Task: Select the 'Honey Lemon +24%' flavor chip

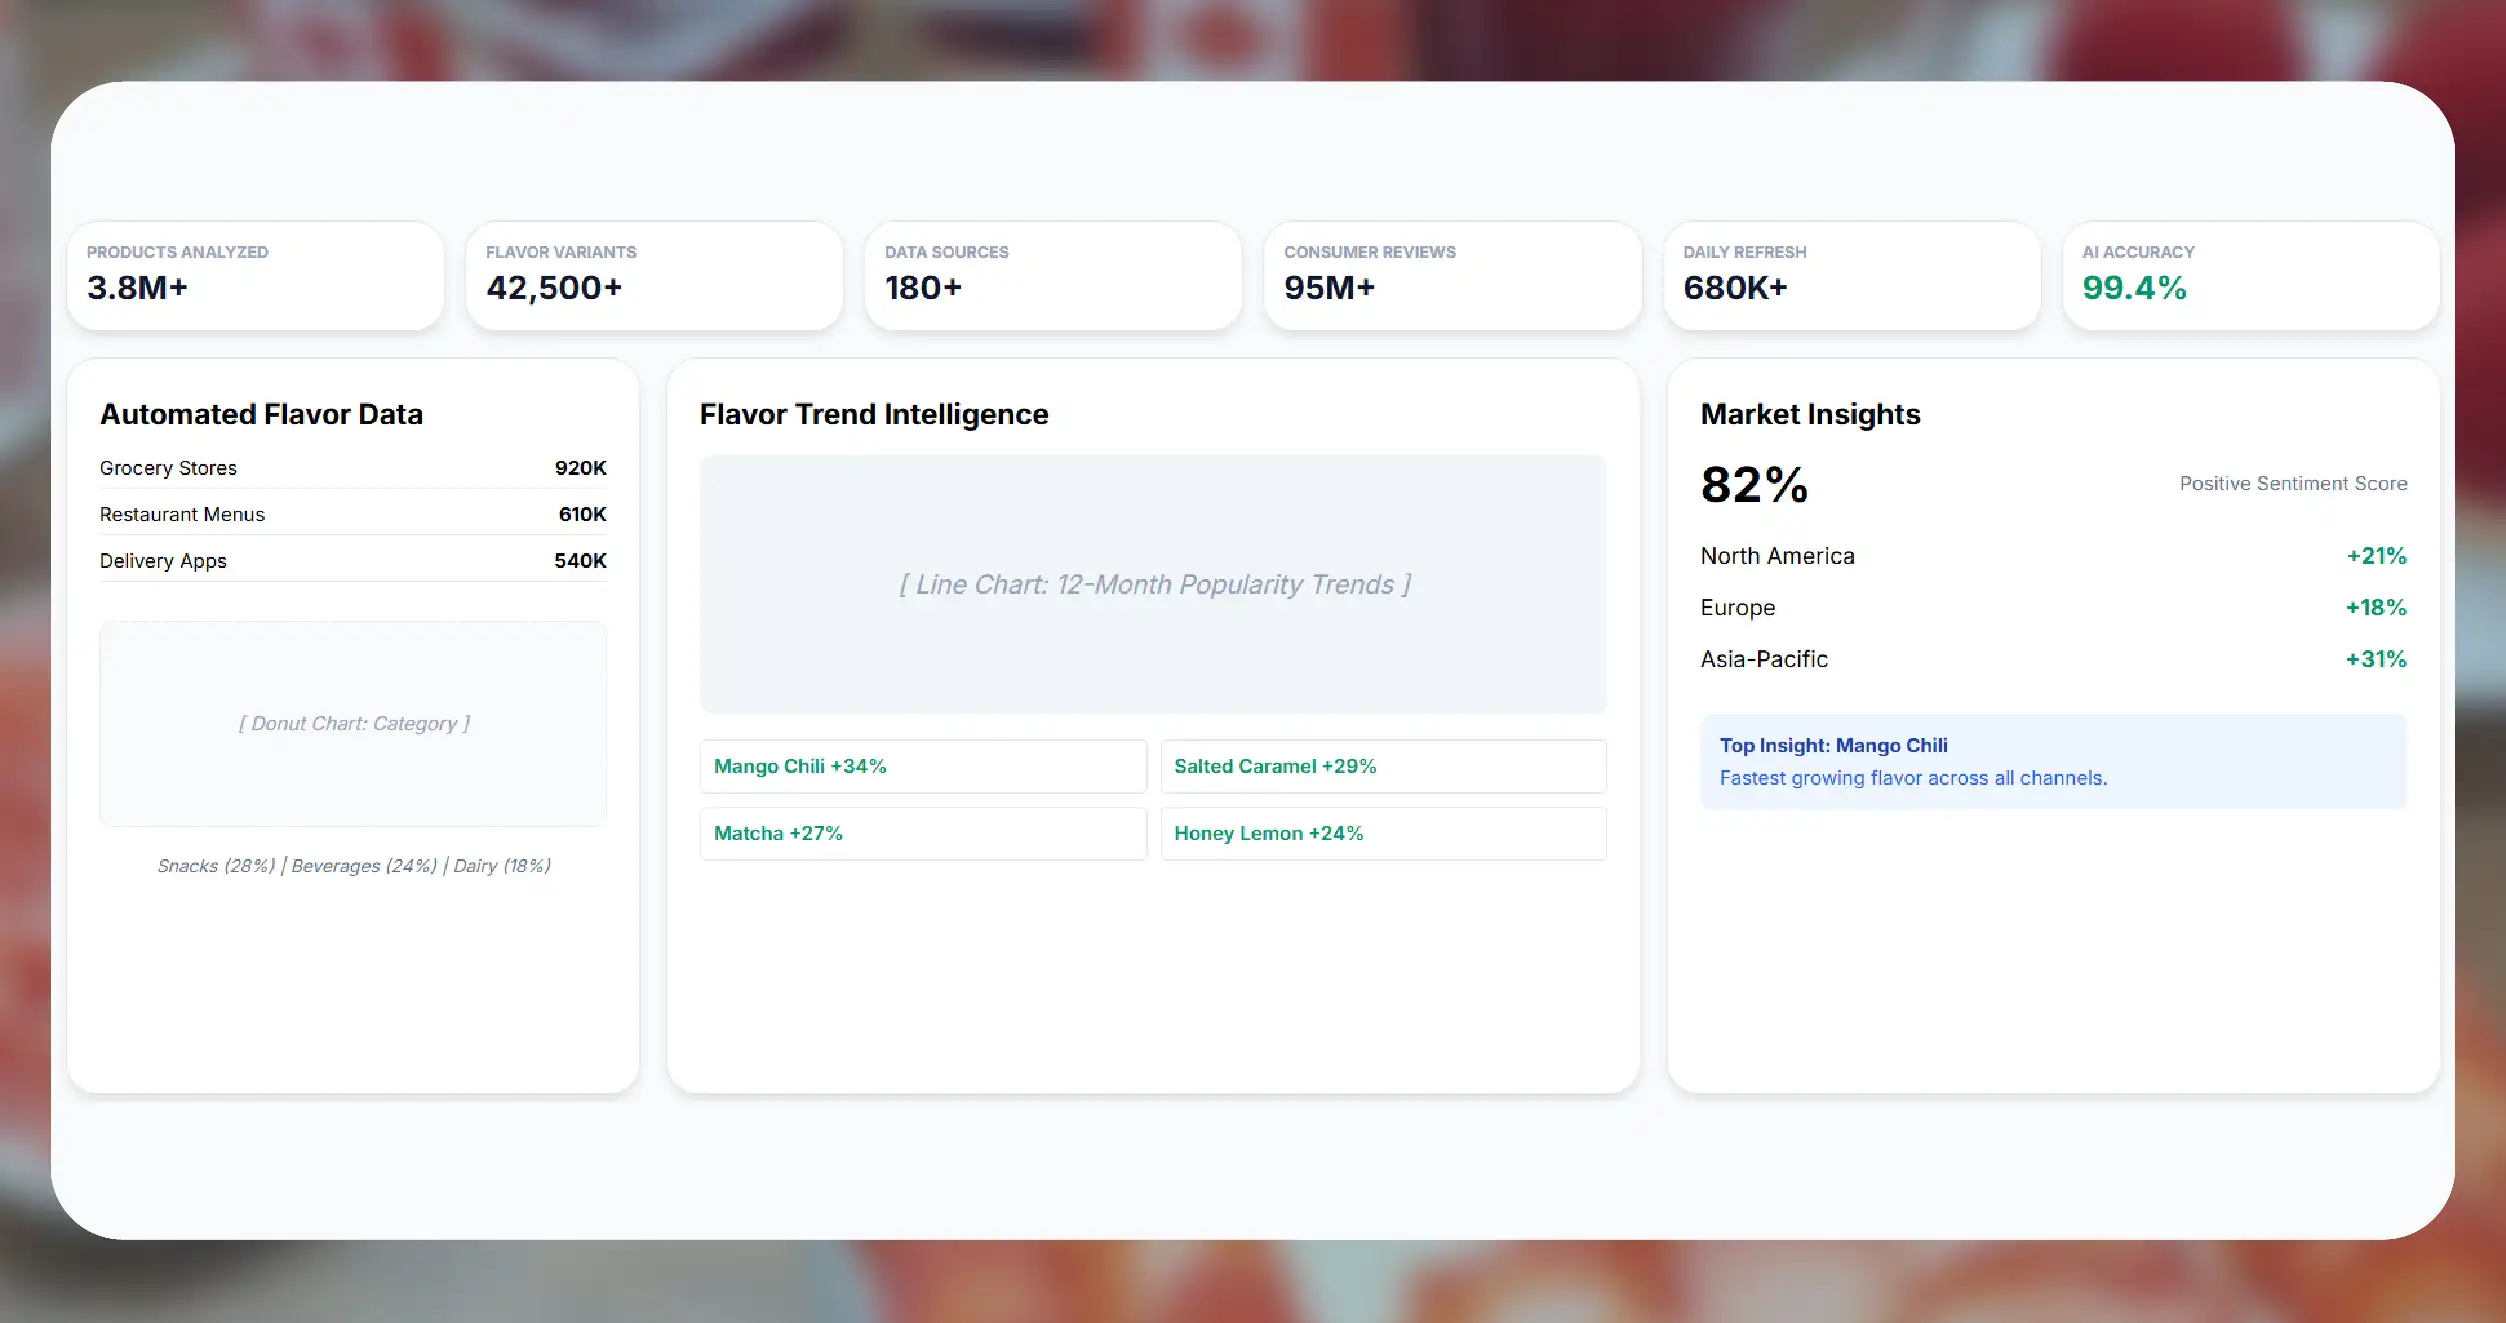Action: tap(1383, 834)
